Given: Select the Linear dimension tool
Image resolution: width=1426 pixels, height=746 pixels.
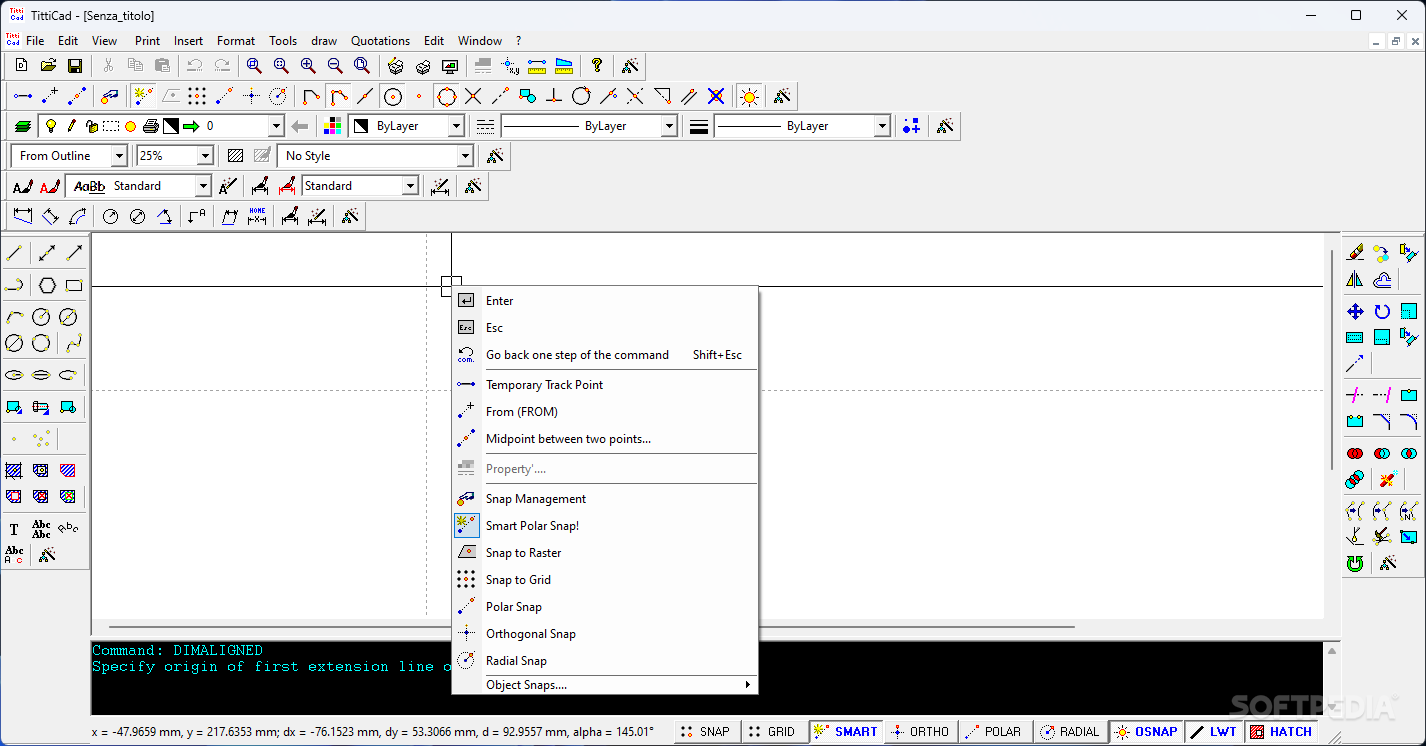Looking at the screenshot, I should 23,216.
